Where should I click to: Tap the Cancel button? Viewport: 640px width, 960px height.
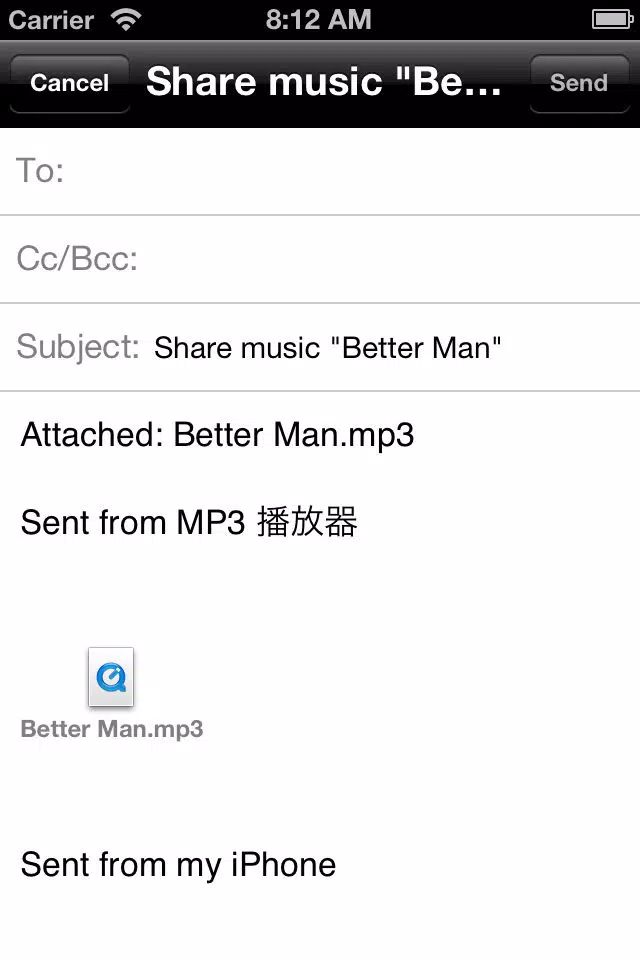(70, 83)
